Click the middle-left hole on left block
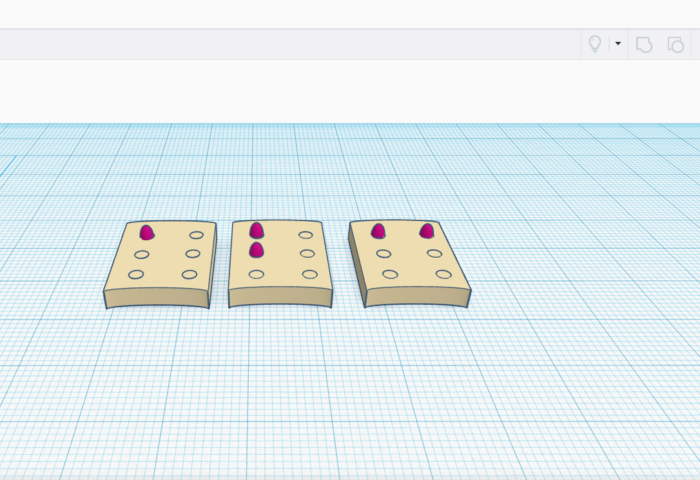700x480 pixels. (x=141, y=254)
